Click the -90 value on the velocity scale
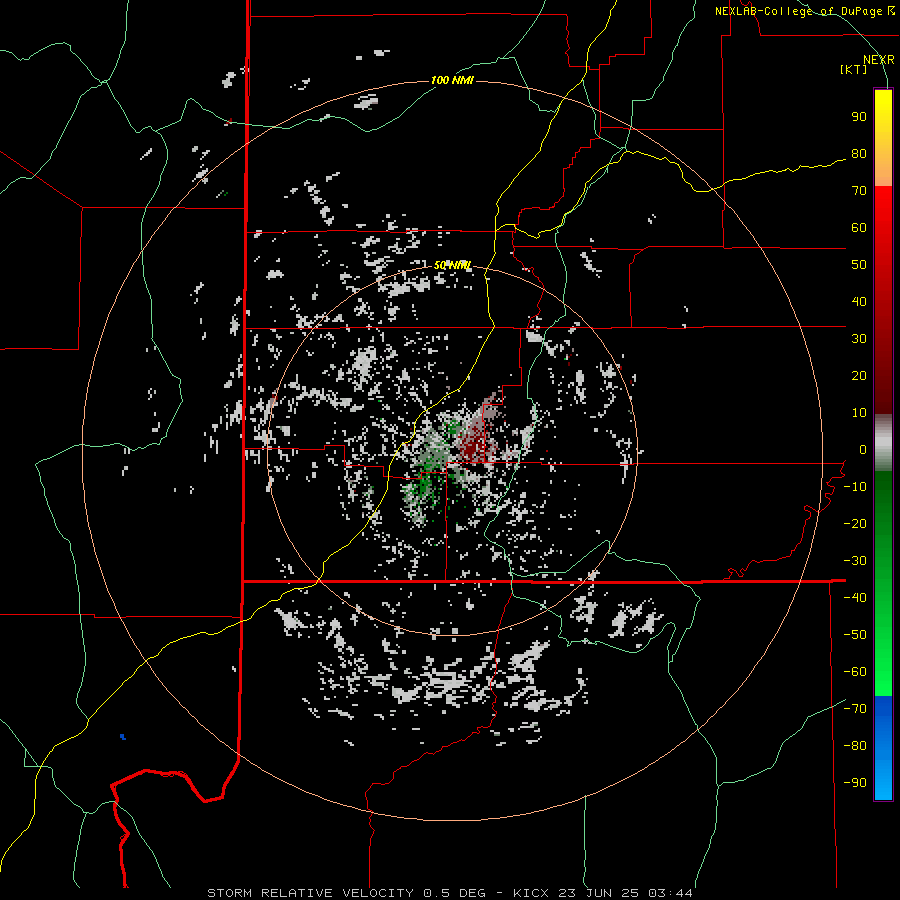The width and height of the screenshot is (900, 900). tap(855, 783)
